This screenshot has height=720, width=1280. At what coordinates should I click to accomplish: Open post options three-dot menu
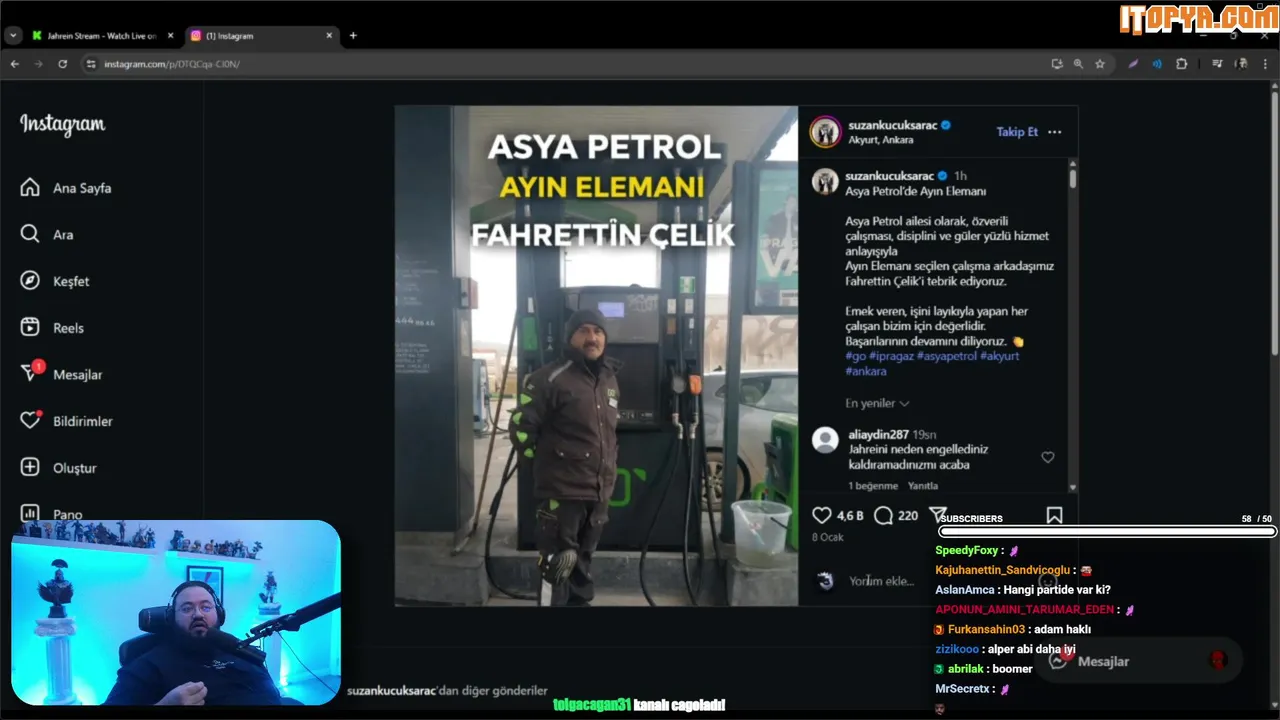[x=1054, y=132]
